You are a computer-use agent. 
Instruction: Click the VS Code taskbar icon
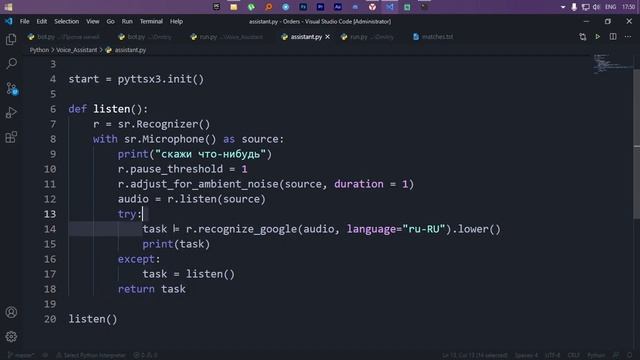(x=390, y=7)
